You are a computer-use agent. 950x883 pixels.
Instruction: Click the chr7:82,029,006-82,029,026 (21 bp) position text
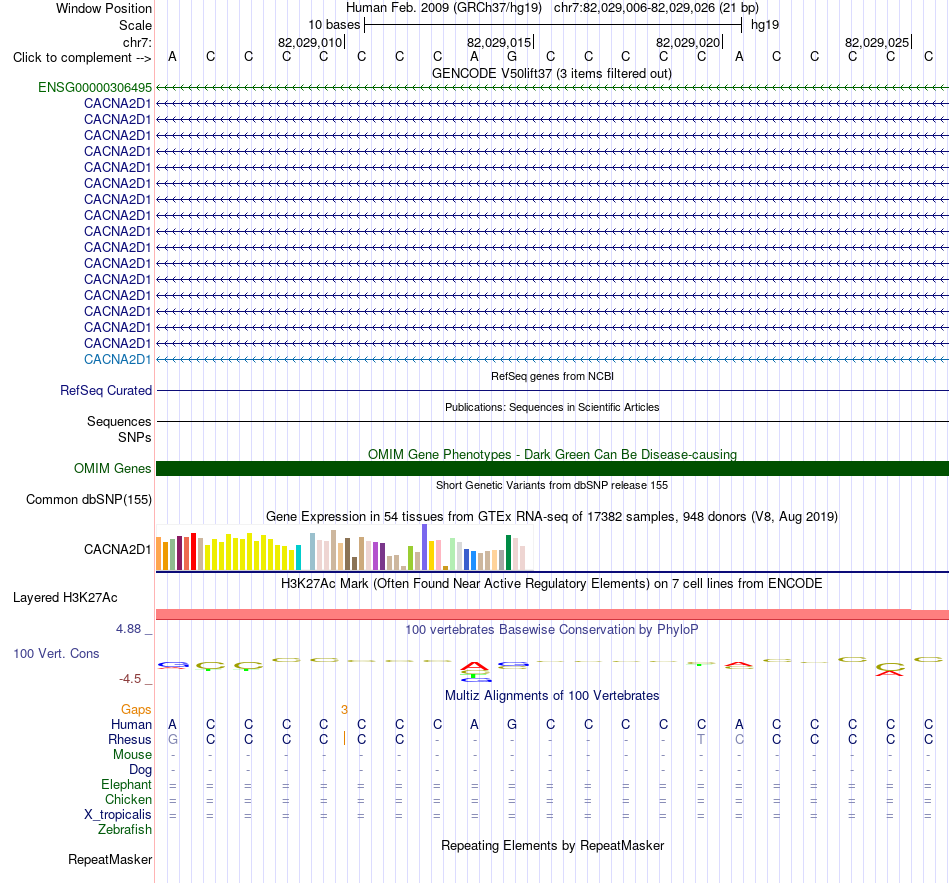(x=656, y=8)
